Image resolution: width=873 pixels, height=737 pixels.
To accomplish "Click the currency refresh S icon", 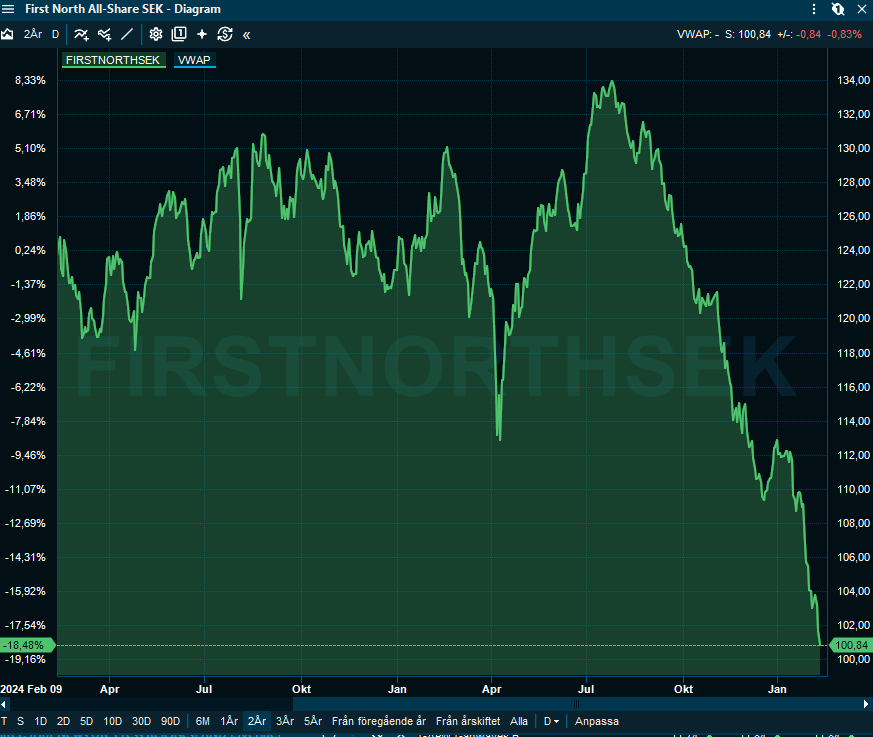I will click(x=225, y=35).
